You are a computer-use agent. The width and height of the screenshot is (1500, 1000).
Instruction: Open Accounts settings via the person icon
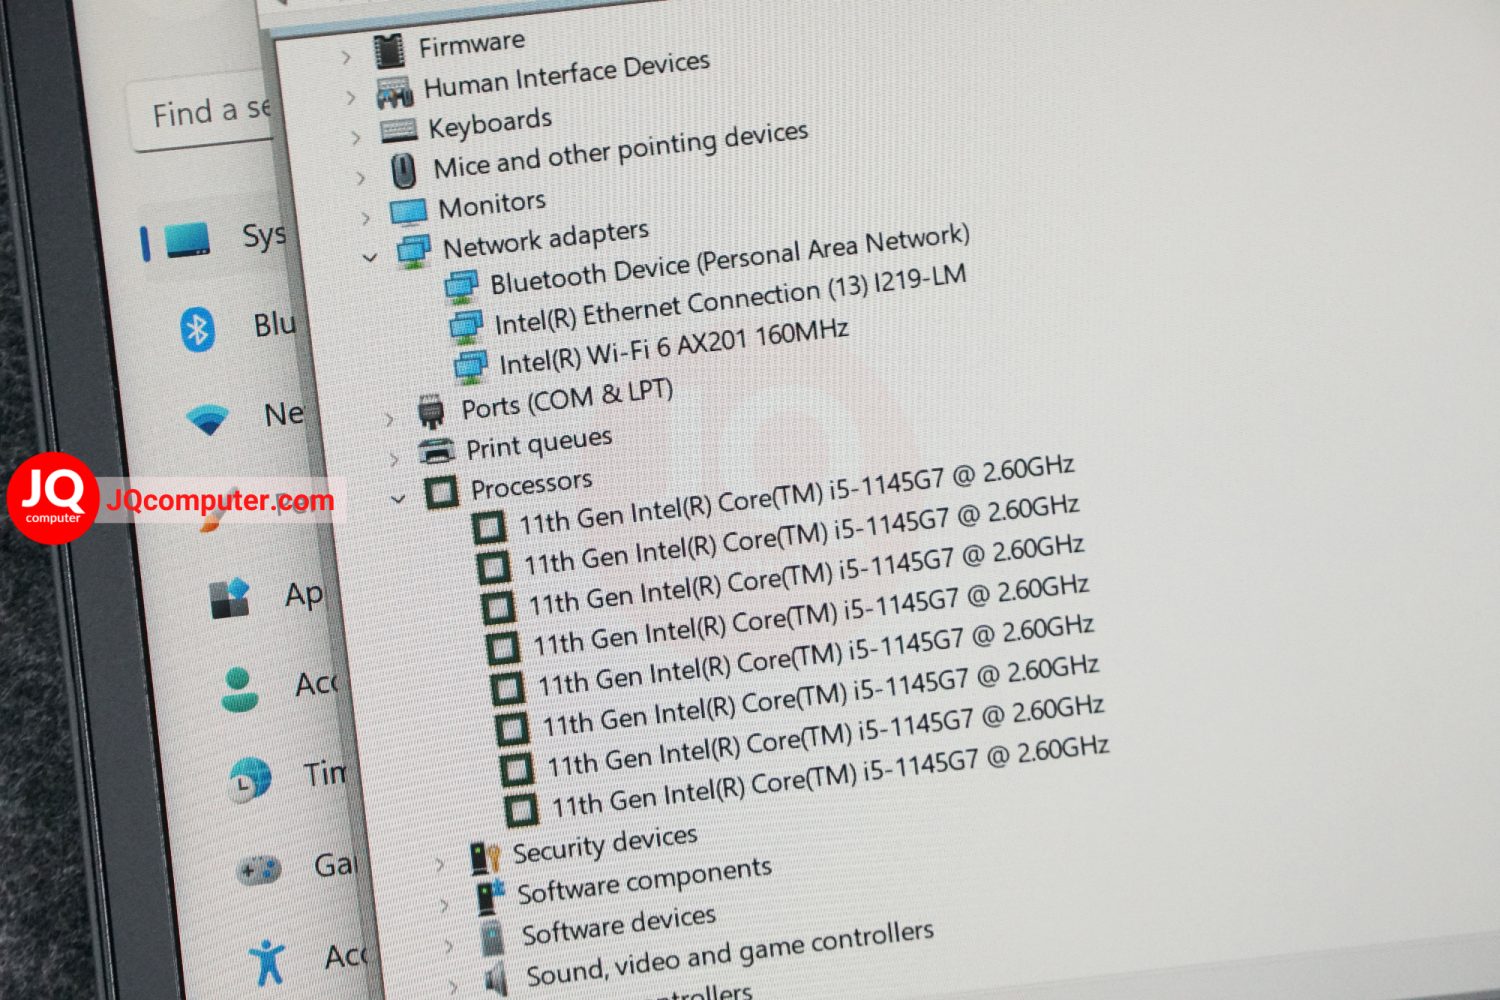tap(239, 689)
